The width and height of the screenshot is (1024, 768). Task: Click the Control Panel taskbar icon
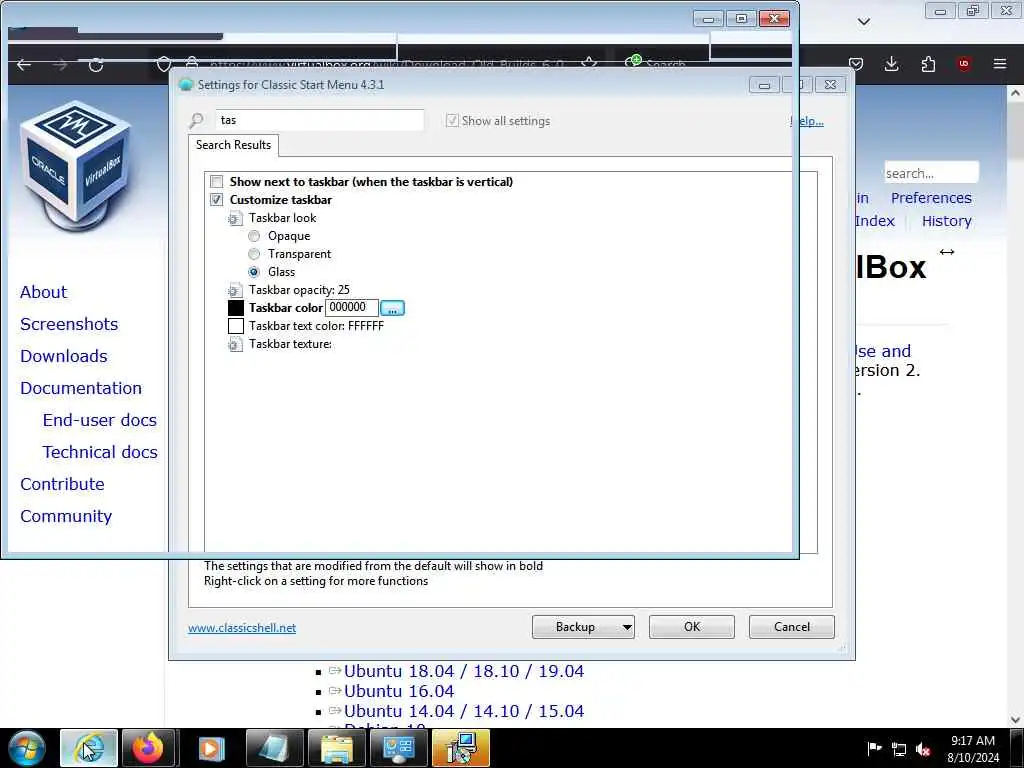click(x=398, y=748)
